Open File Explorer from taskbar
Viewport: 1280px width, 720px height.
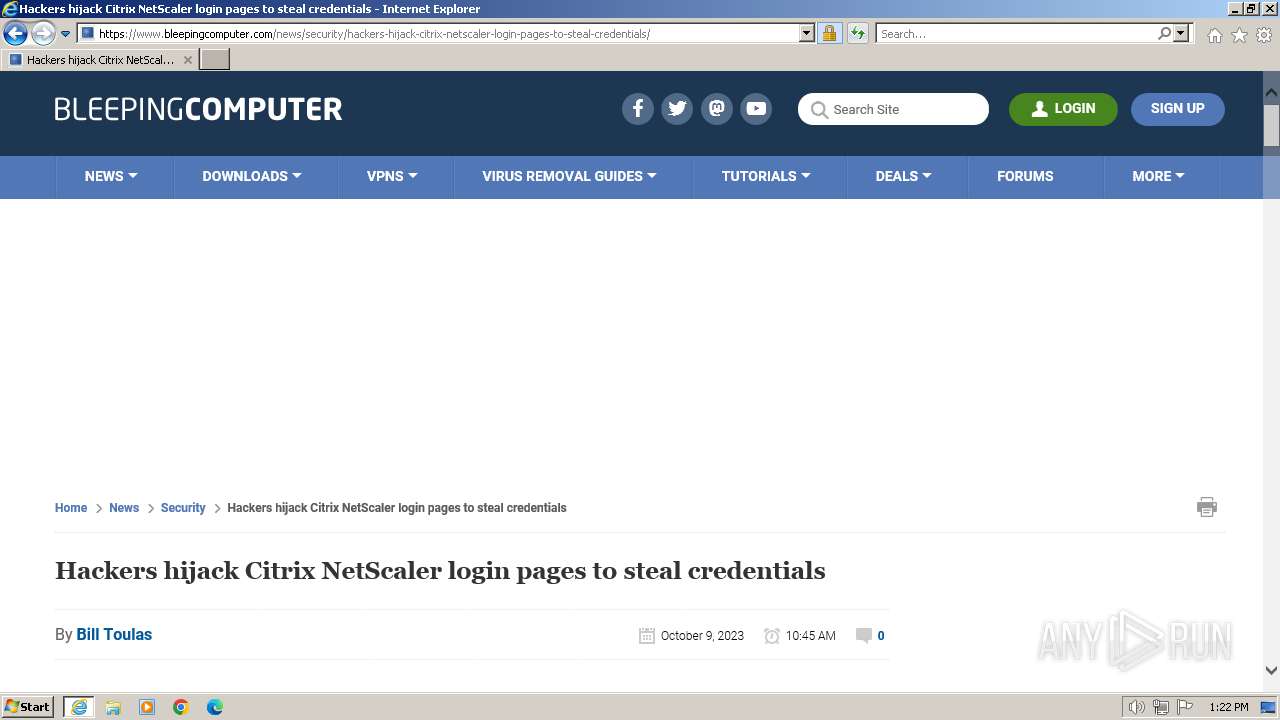[x=113, y=707]
